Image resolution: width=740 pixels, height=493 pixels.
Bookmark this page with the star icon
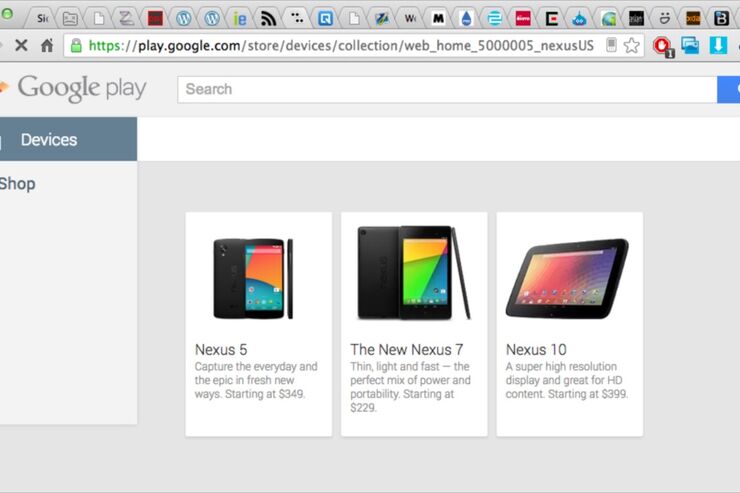(631, 46)
